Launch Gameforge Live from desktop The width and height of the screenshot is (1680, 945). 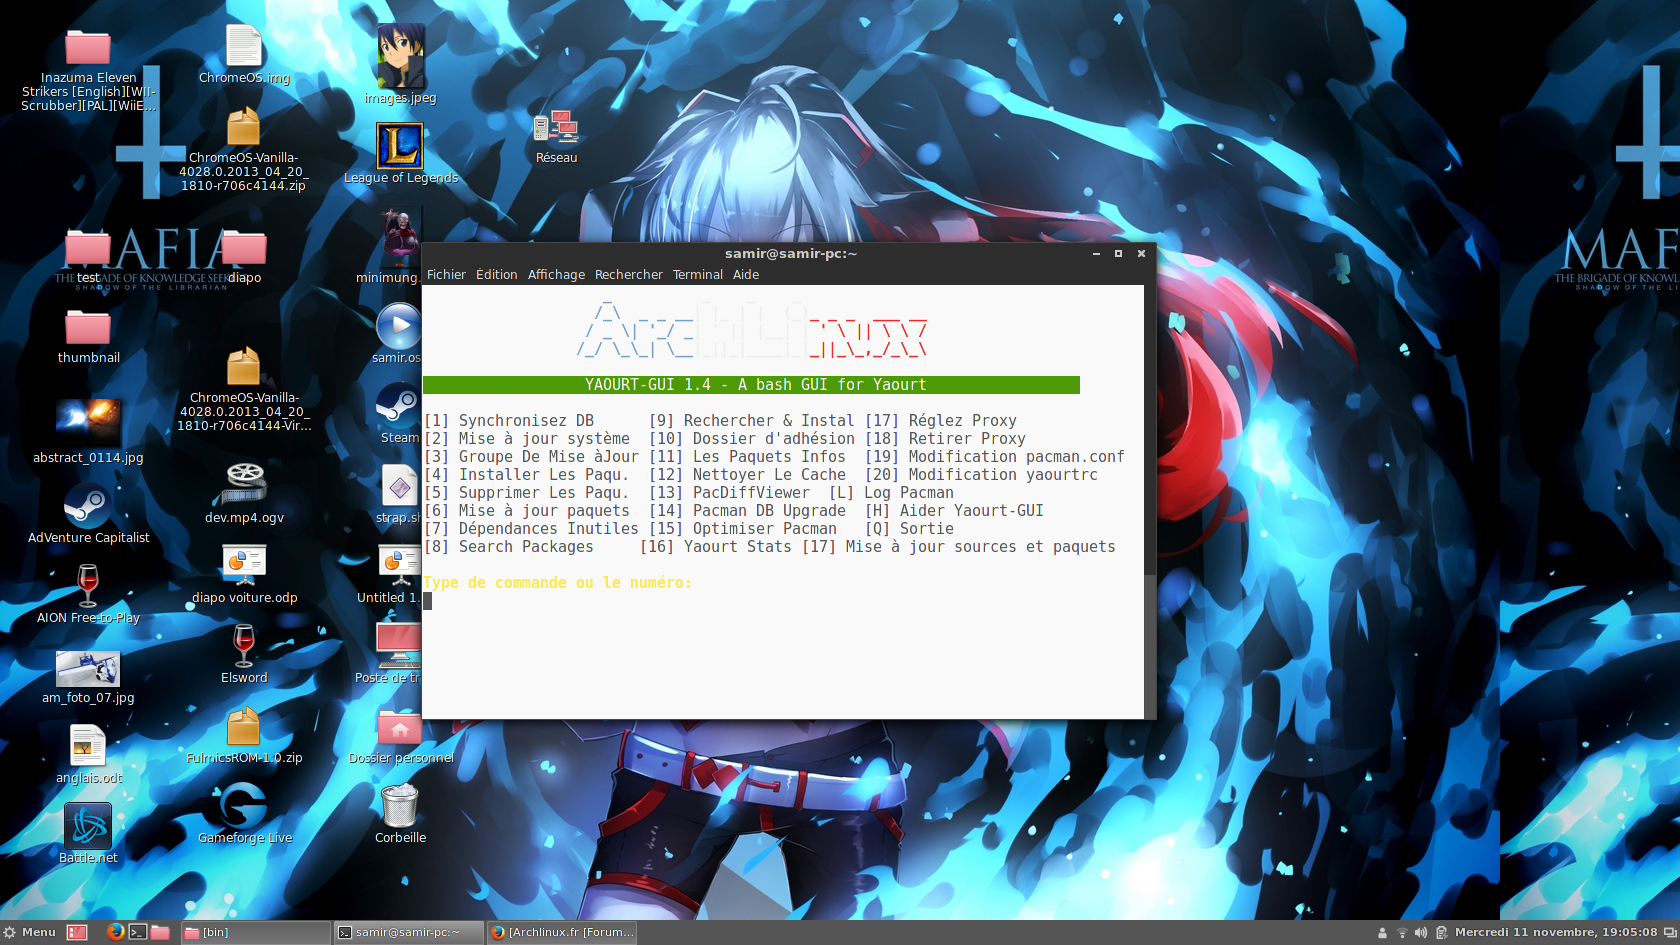click(244, 806)
